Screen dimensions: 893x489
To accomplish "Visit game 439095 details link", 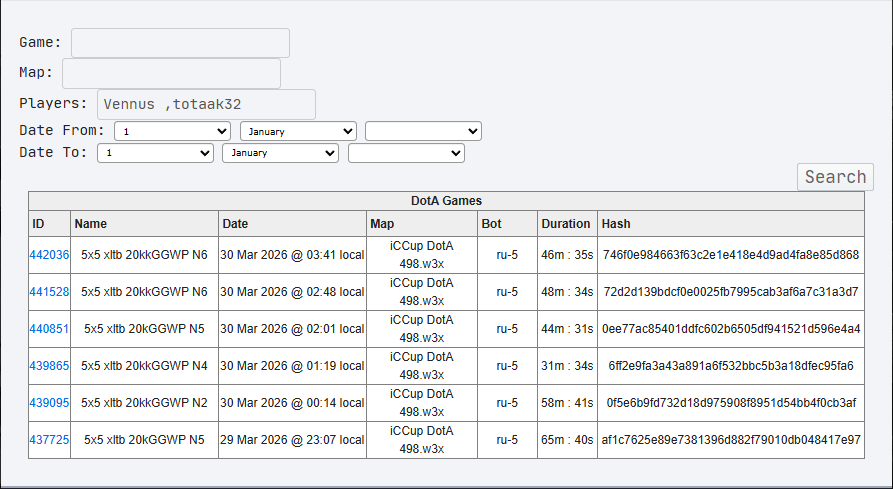I will 49,403.
